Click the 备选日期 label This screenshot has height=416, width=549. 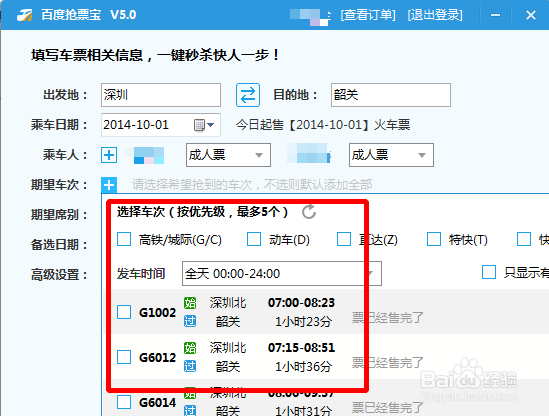[59, 245]
